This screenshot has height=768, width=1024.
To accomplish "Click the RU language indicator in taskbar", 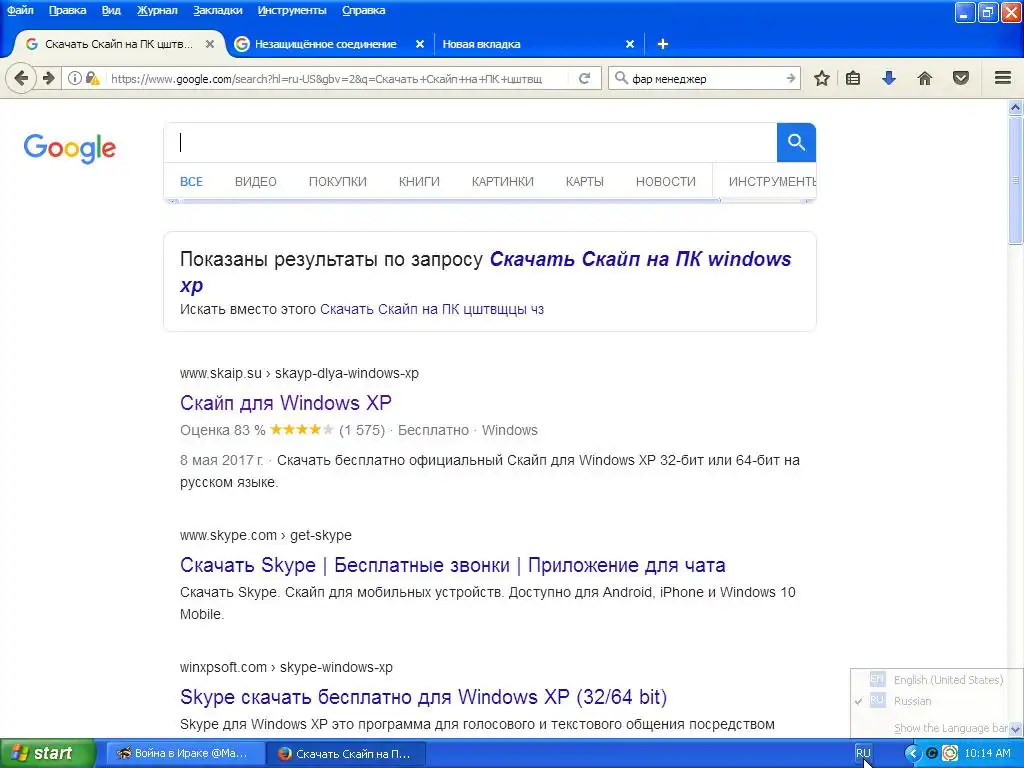I will (863, 753).
